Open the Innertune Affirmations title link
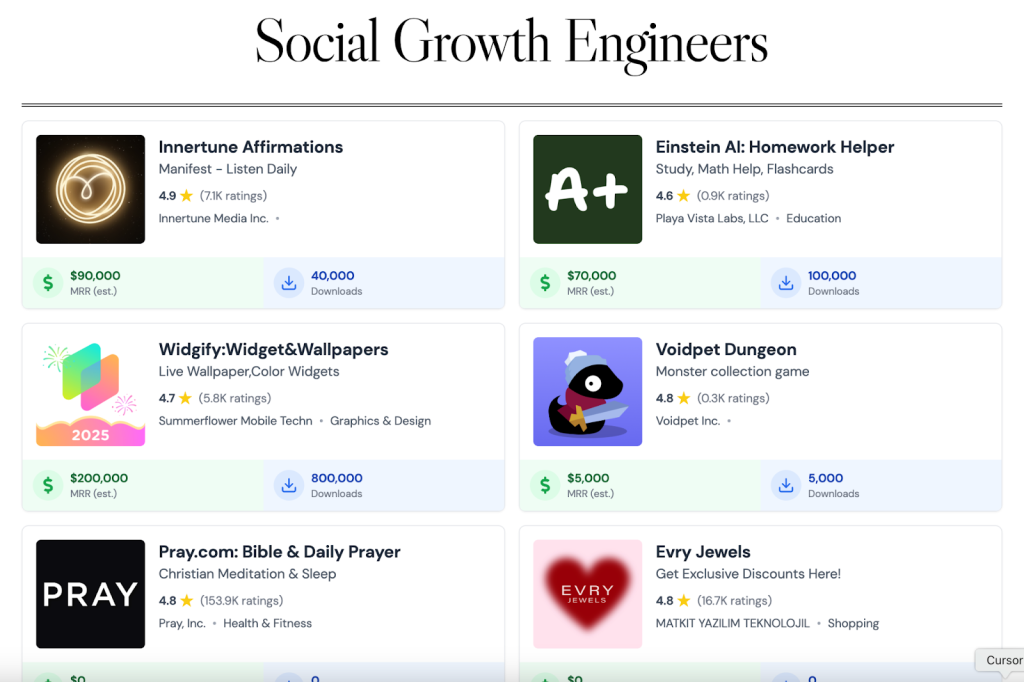This screenshot has width=1024, height=682. (250, 147)
